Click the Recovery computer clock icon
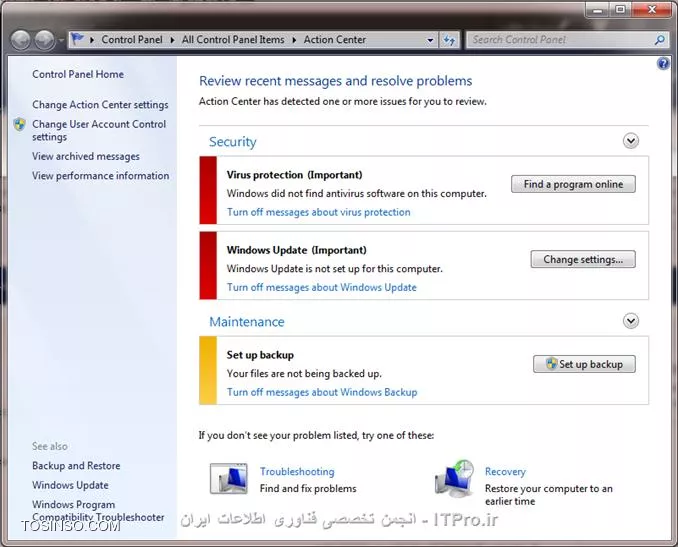Image resolution: width=678 pixels, height=547 pixels. (x=454, y=479)
